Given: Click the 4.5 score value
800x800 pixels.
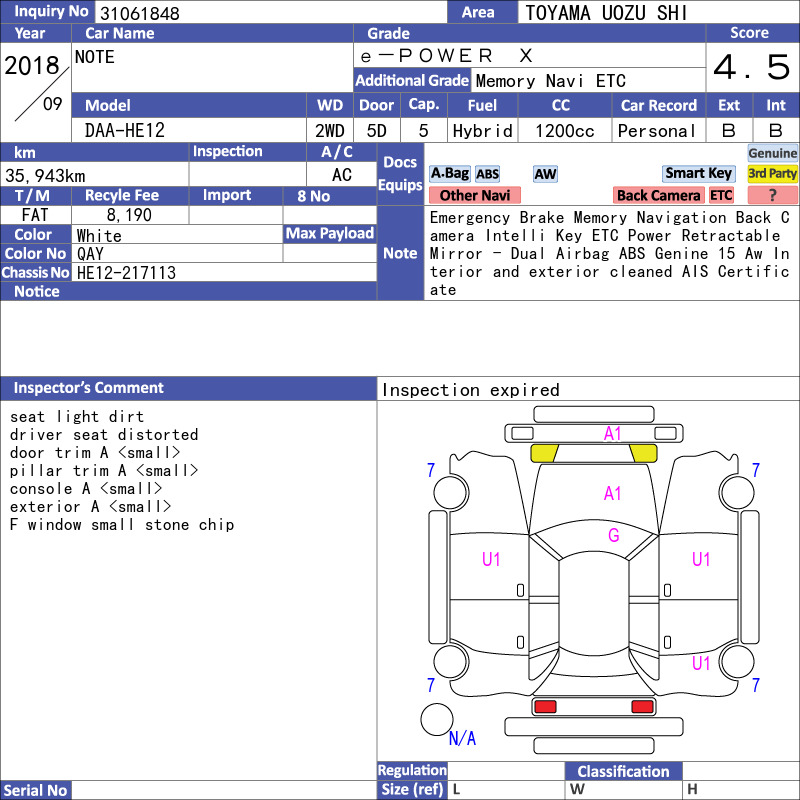Looking at the screenshot, I should [x=752, y=67].
